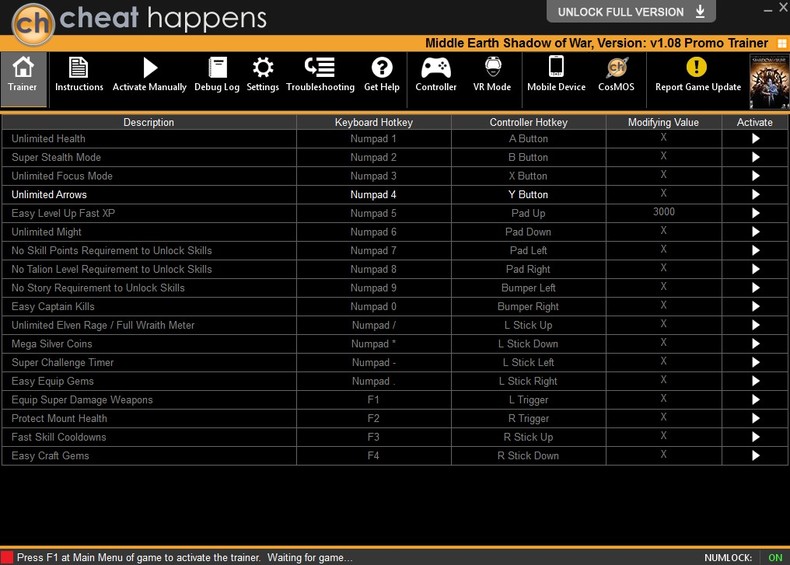The image size is (790, 565).
Task: Click the Pad Right controller hotkey
Action: (528, 269)
